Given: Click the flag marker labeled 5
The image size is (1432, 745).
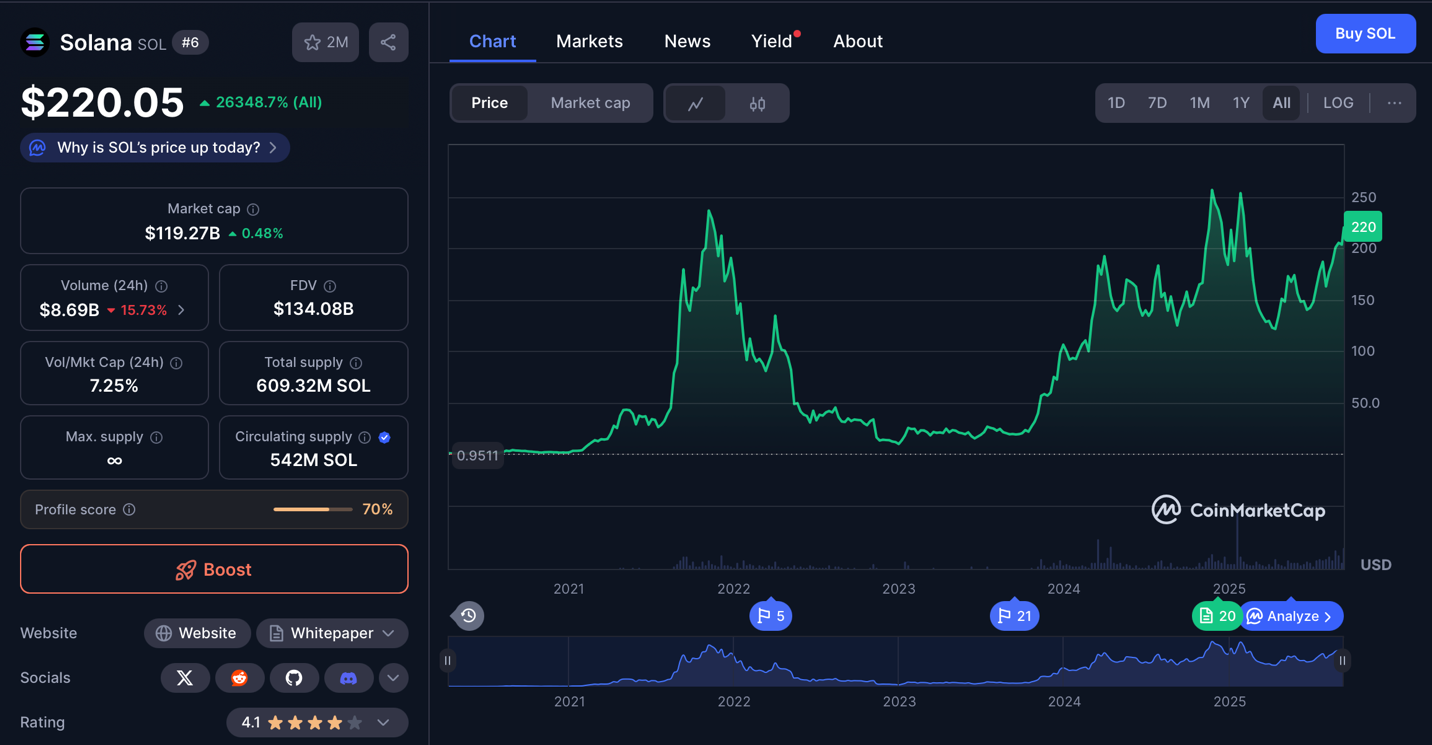Looking at the screenshot, I should pos(771,616).
